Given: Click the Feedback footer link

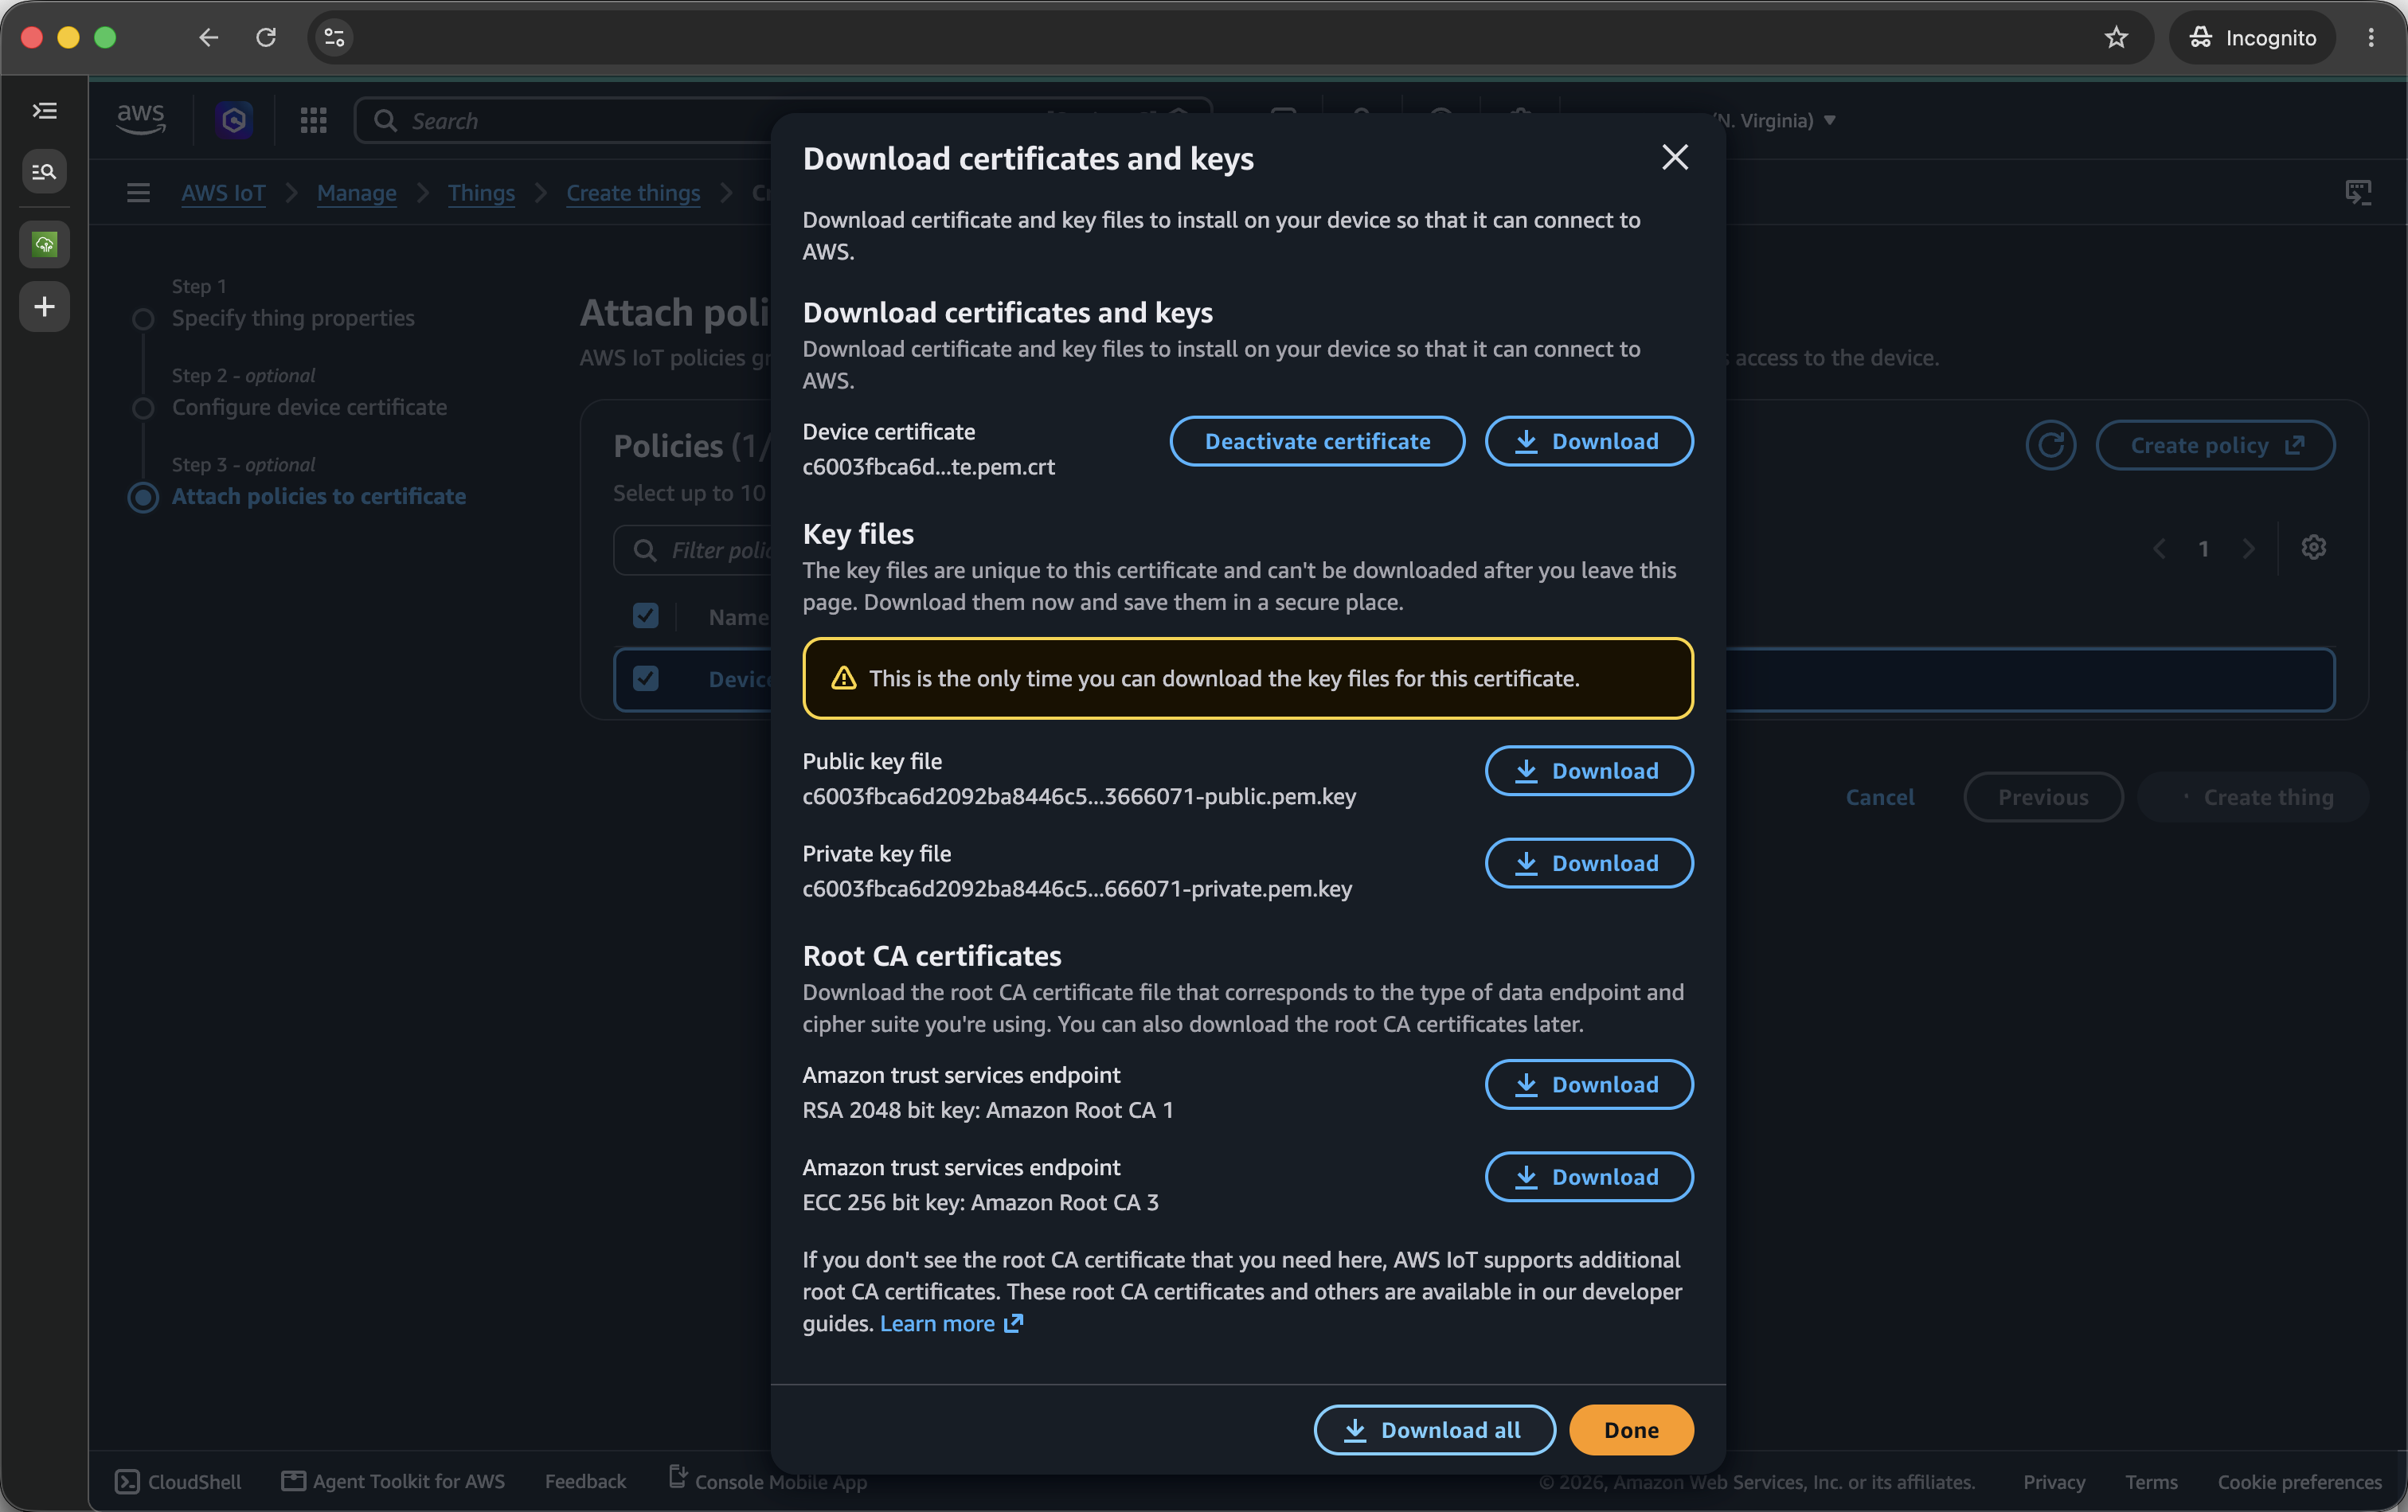Looking at the screenshot, I should coord(585,1481).
